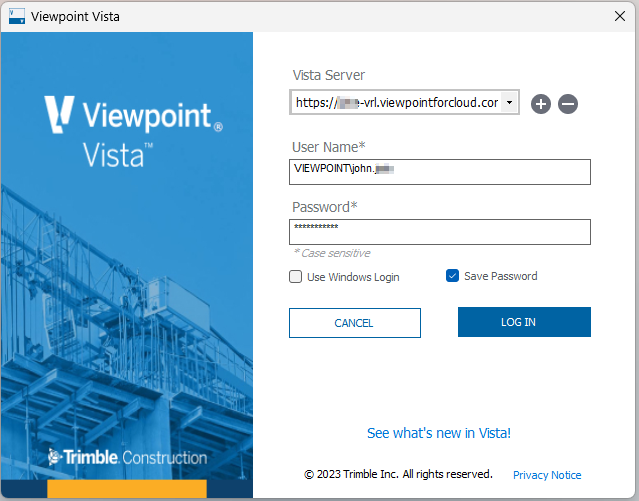Click the remove server minus icon
Viewport: 639px width, 501px height.
[567, 104]
